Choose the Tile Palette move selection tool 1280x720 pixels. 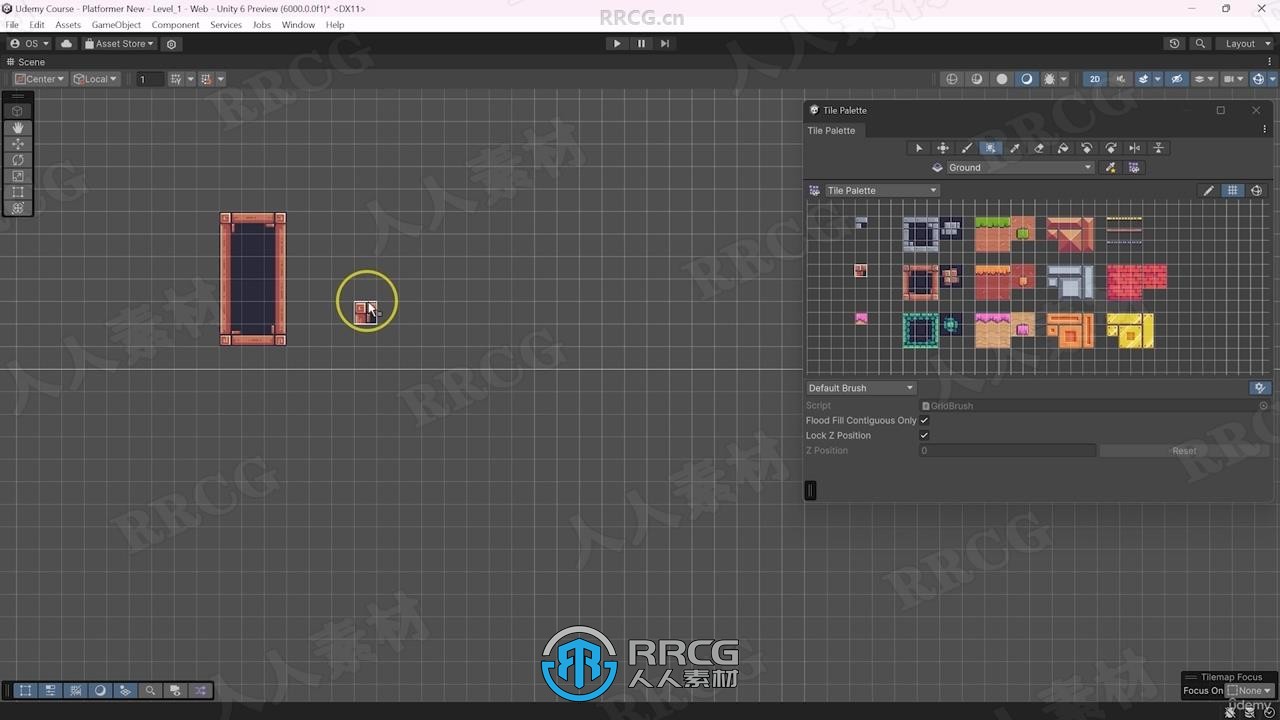943,148
